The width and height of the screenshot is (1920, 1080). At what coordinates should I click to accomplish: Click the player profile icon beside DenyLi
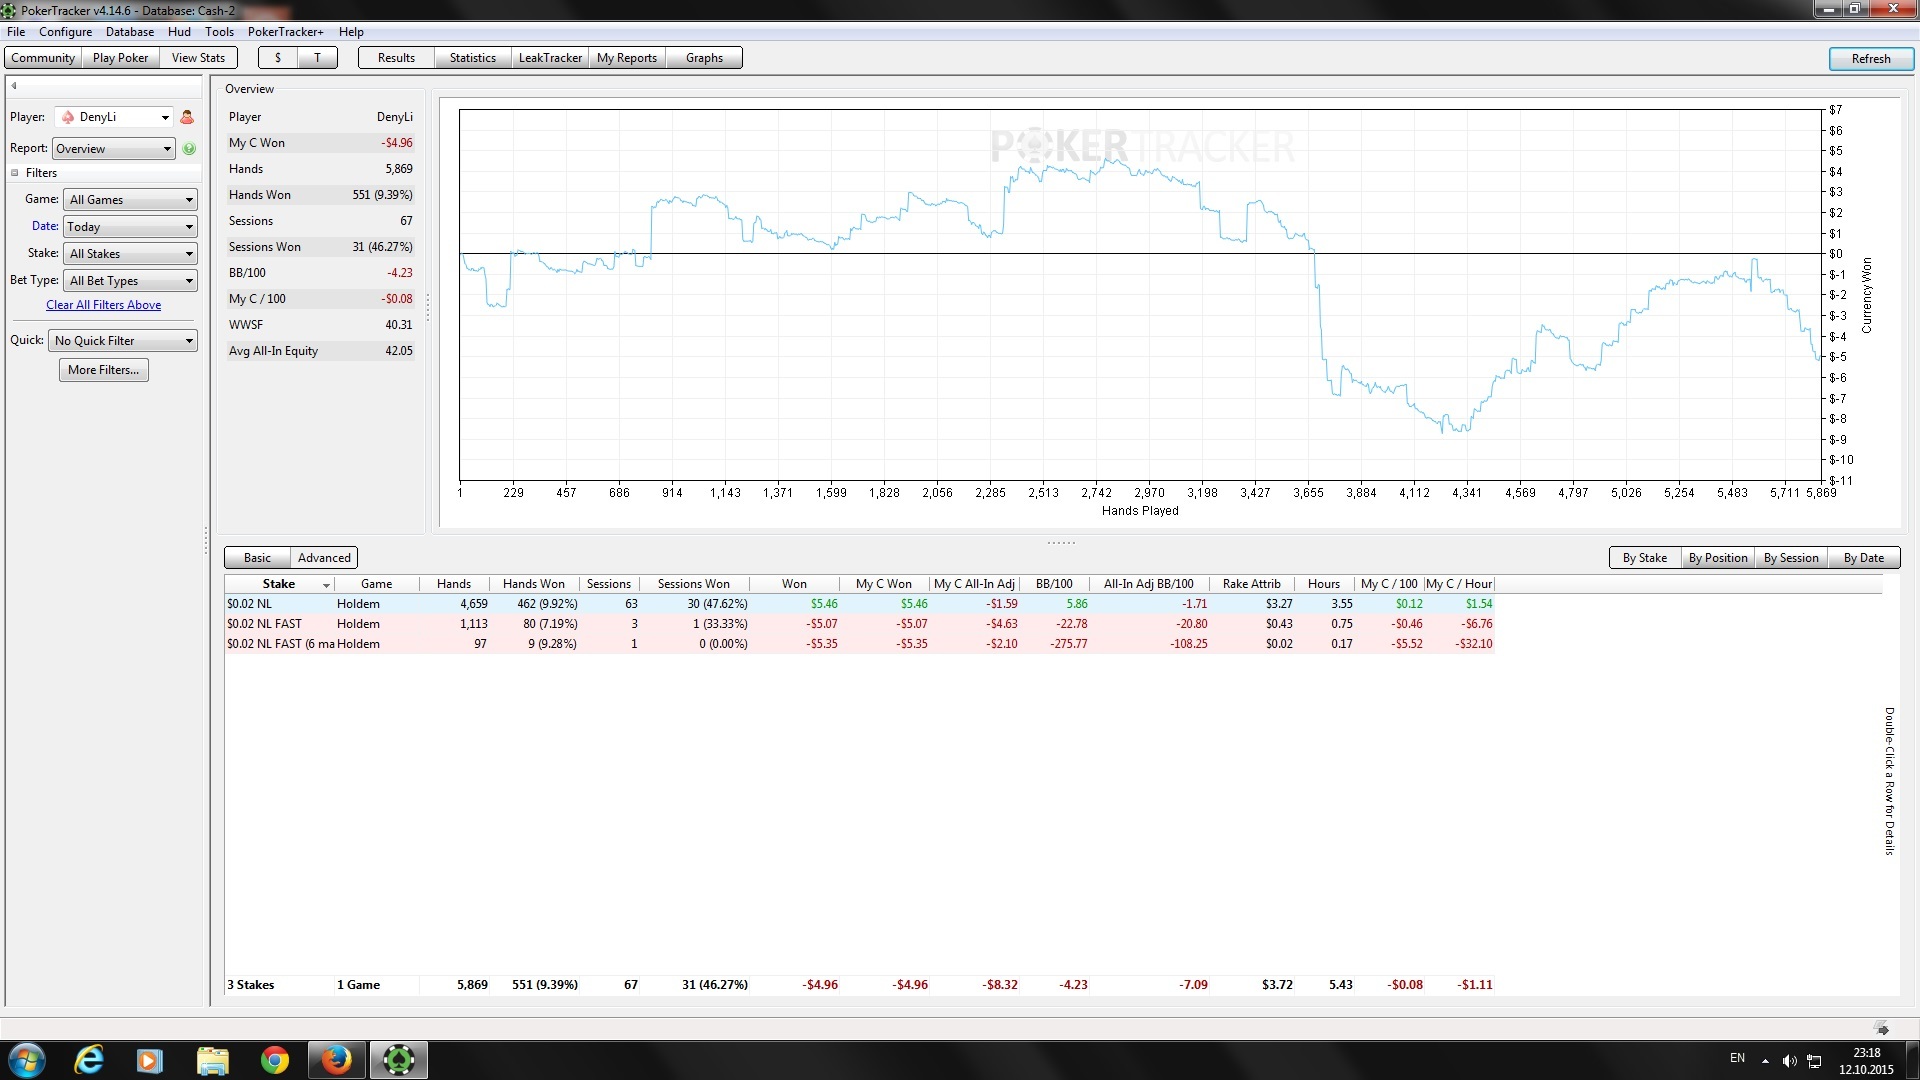click(x=187, y=118)
